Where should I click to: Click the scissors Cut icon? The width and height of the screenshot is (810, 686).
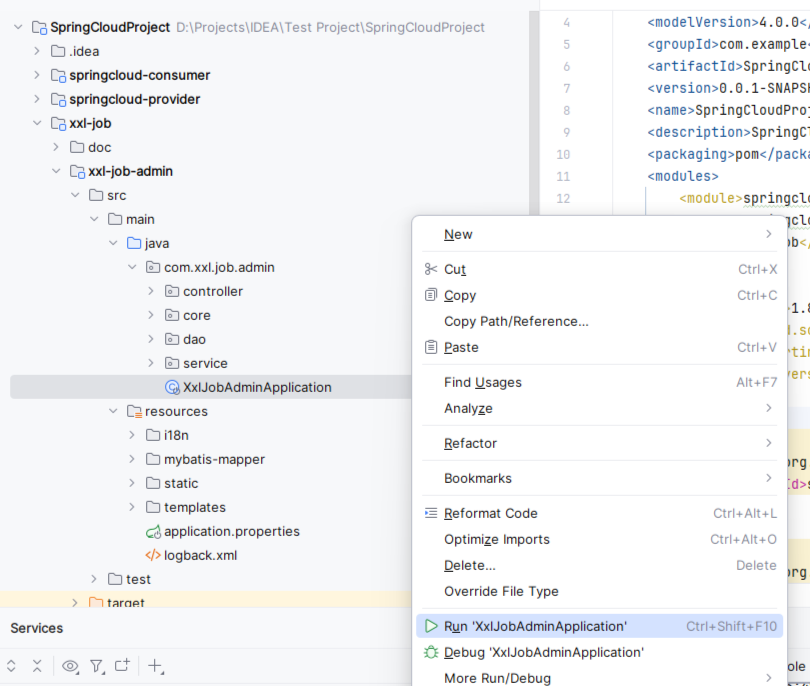(431, 269)
